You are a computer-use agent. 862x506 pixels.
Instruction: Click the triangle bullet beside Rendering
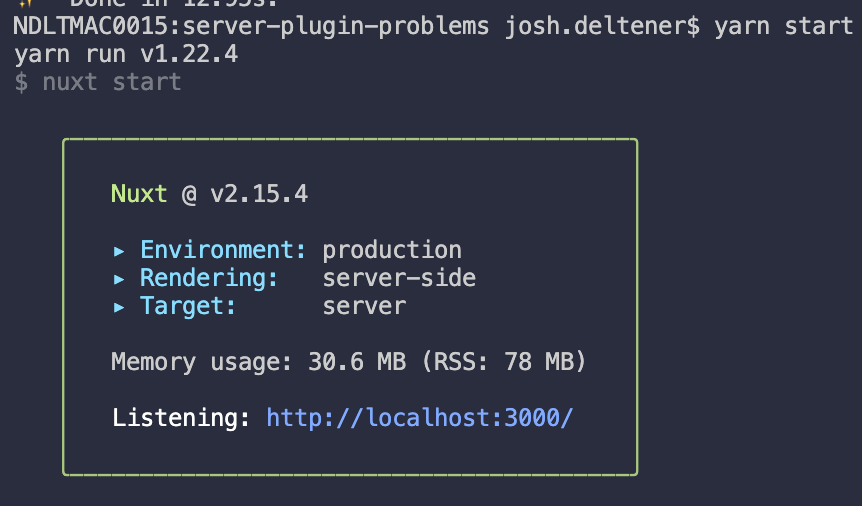120,278
